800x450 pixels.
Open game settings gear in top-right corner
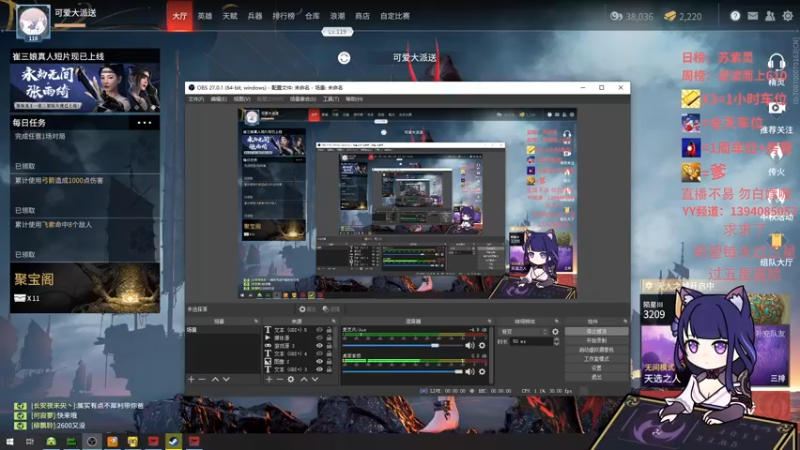pyautogui.click(x=788, y=16)
